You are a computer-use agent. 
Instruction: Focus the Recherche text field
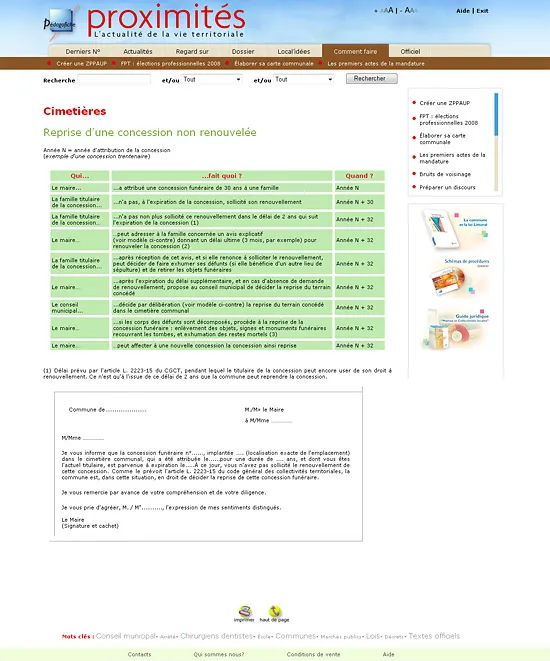114,79
